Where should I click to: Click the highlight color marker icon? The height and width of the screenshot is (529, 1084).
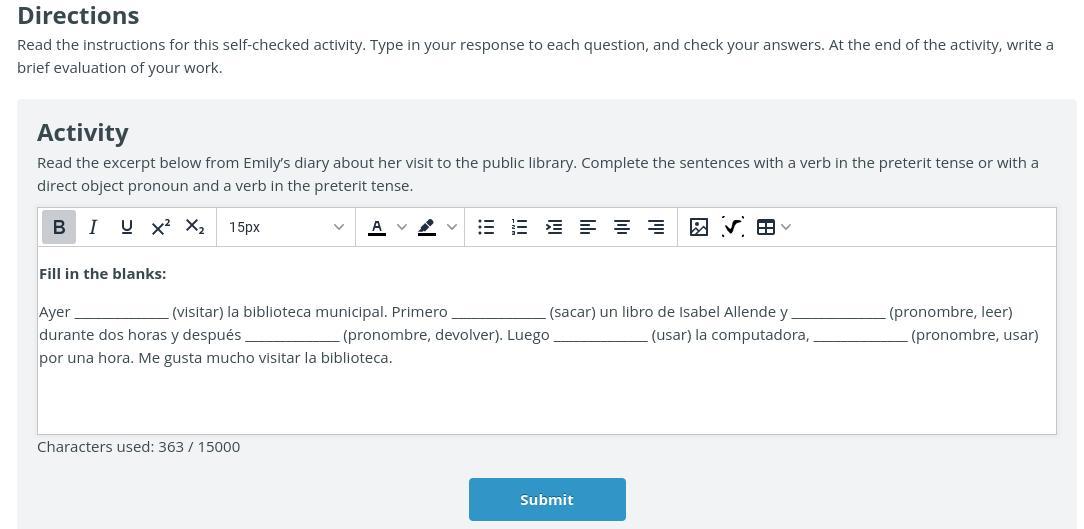(x=427, y=227)
